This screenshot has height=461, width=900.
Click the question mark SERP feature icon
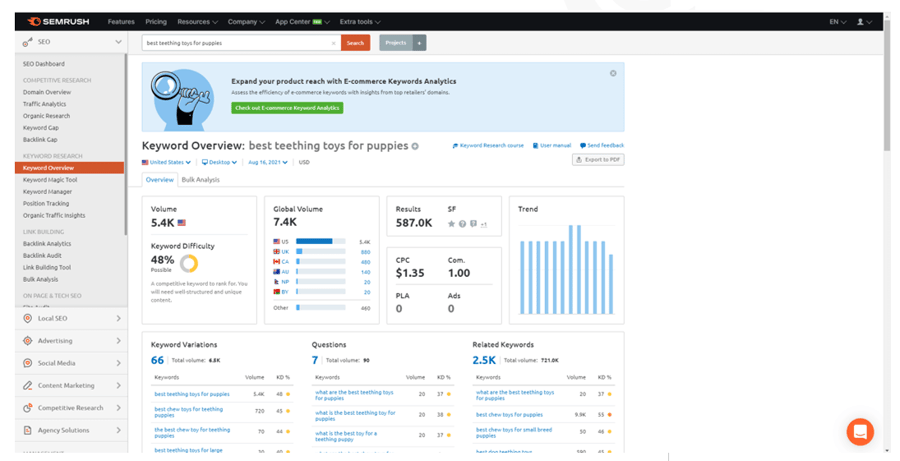click(462, 224)
